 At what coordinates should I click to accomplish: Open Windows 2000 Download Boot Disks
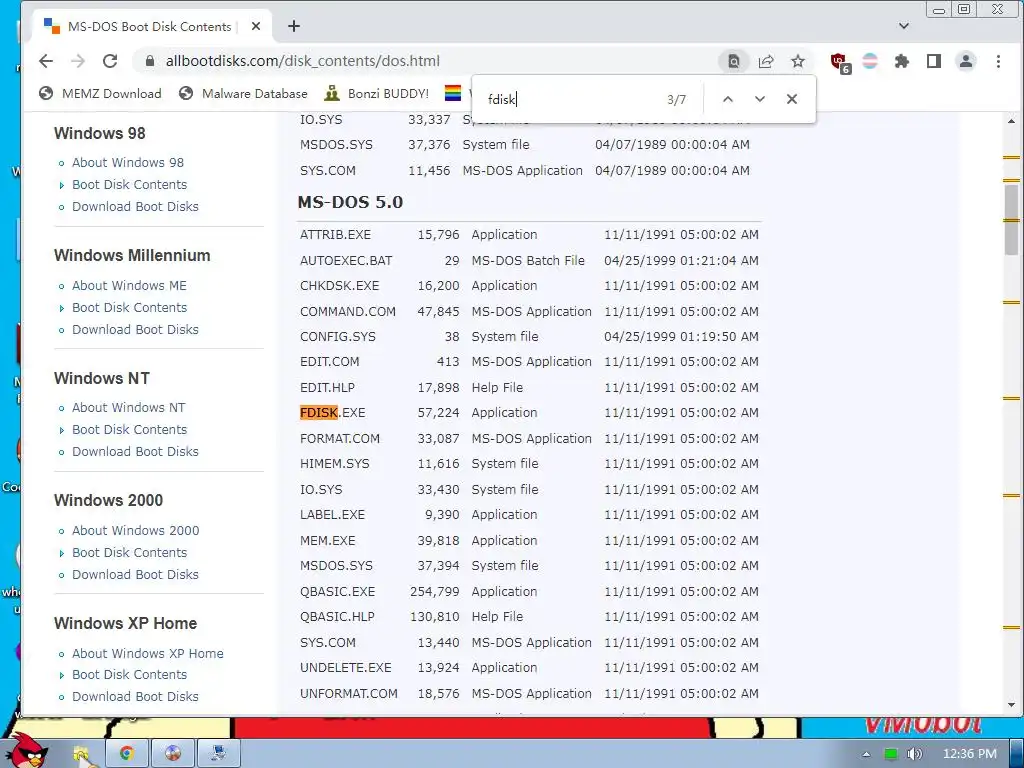[135, 575]
